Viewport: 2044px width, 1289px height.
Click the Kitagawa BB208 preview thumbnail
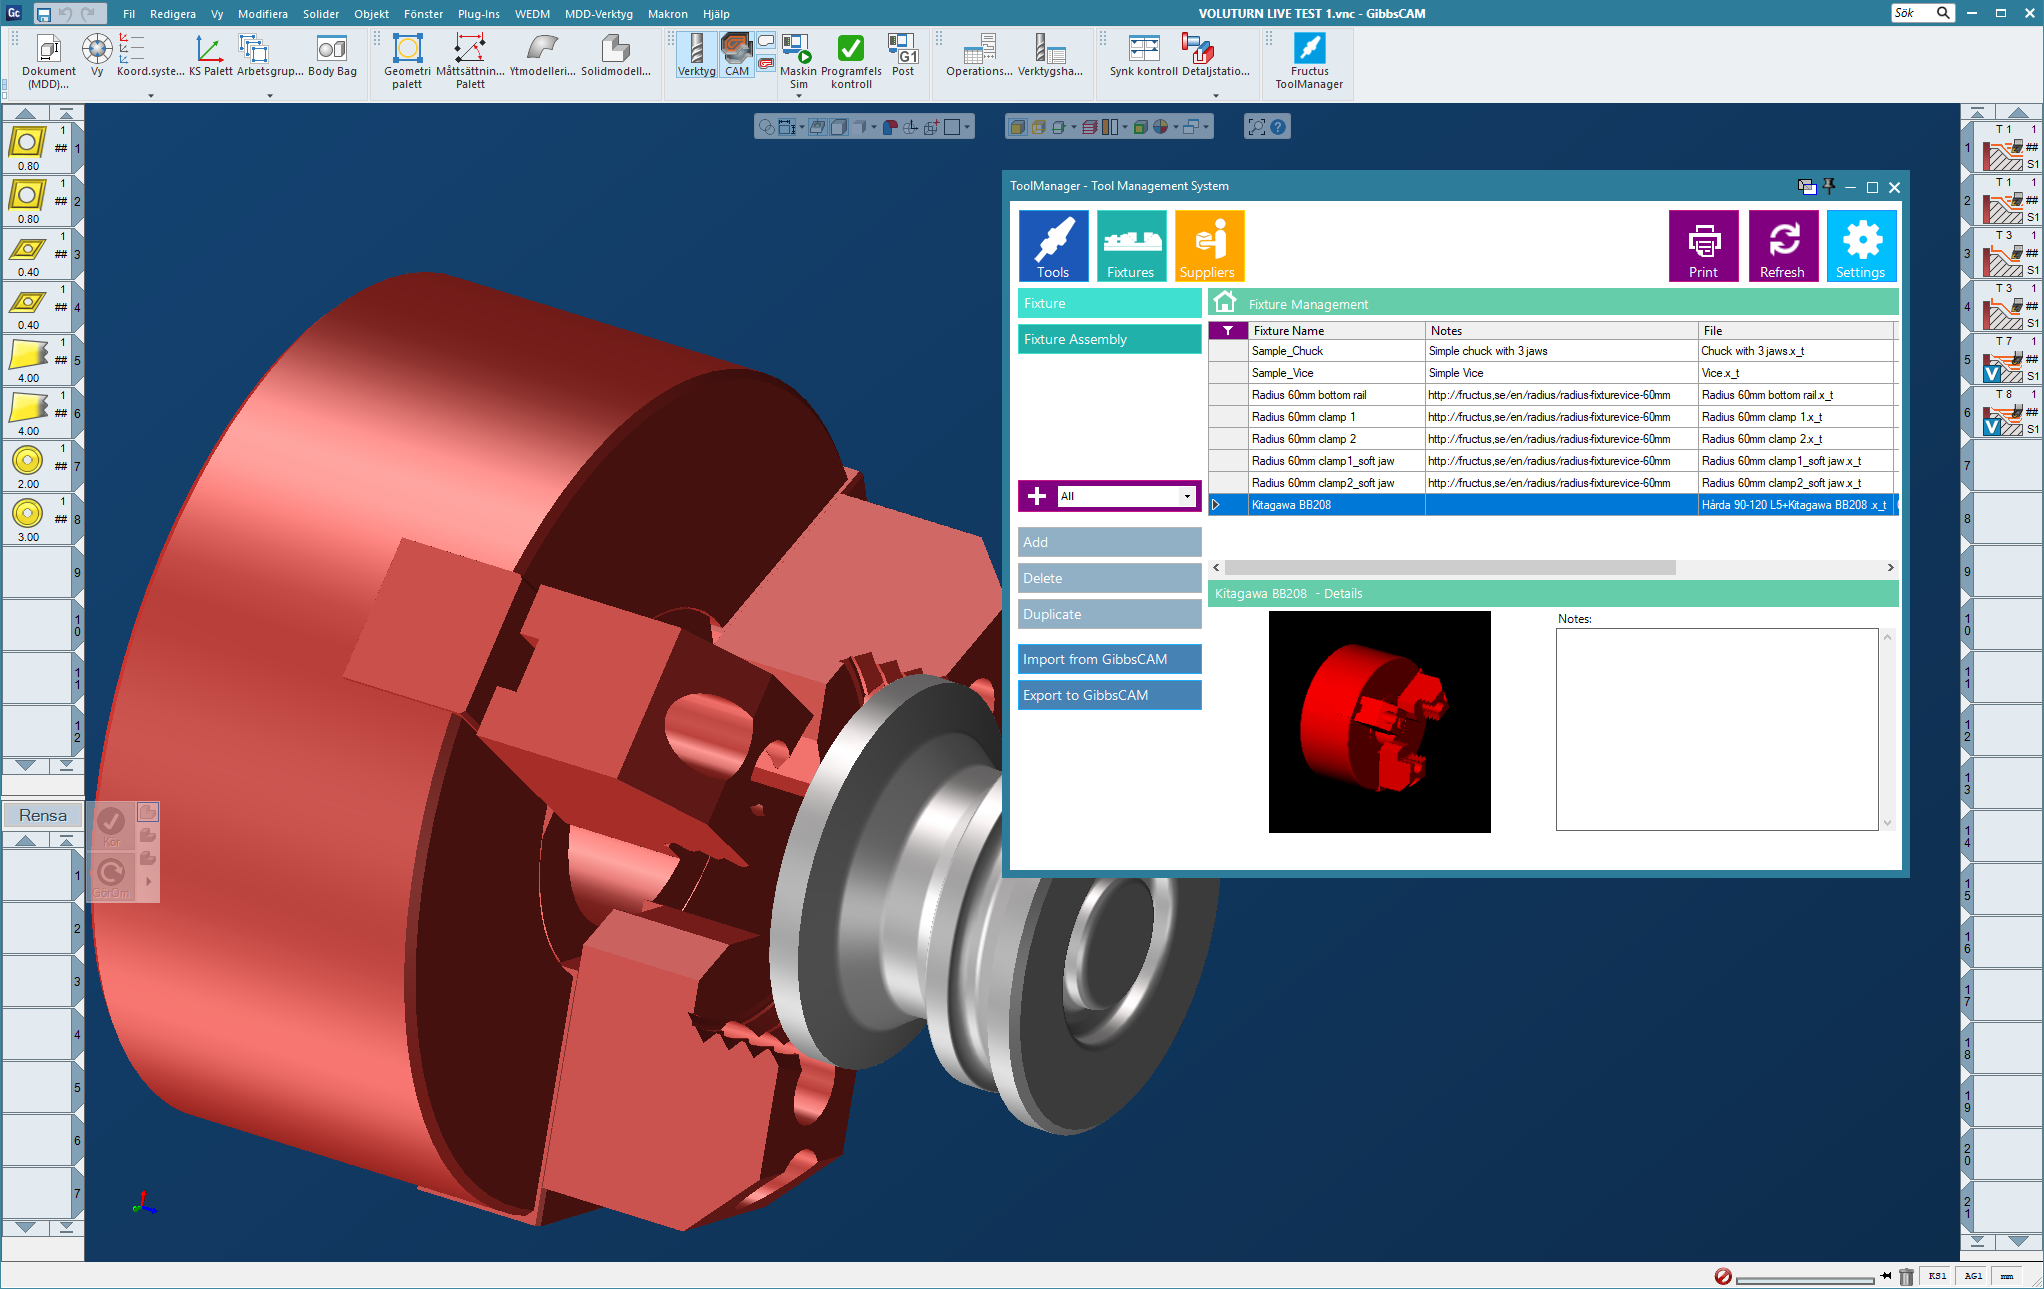click(x=1379, y=722)
